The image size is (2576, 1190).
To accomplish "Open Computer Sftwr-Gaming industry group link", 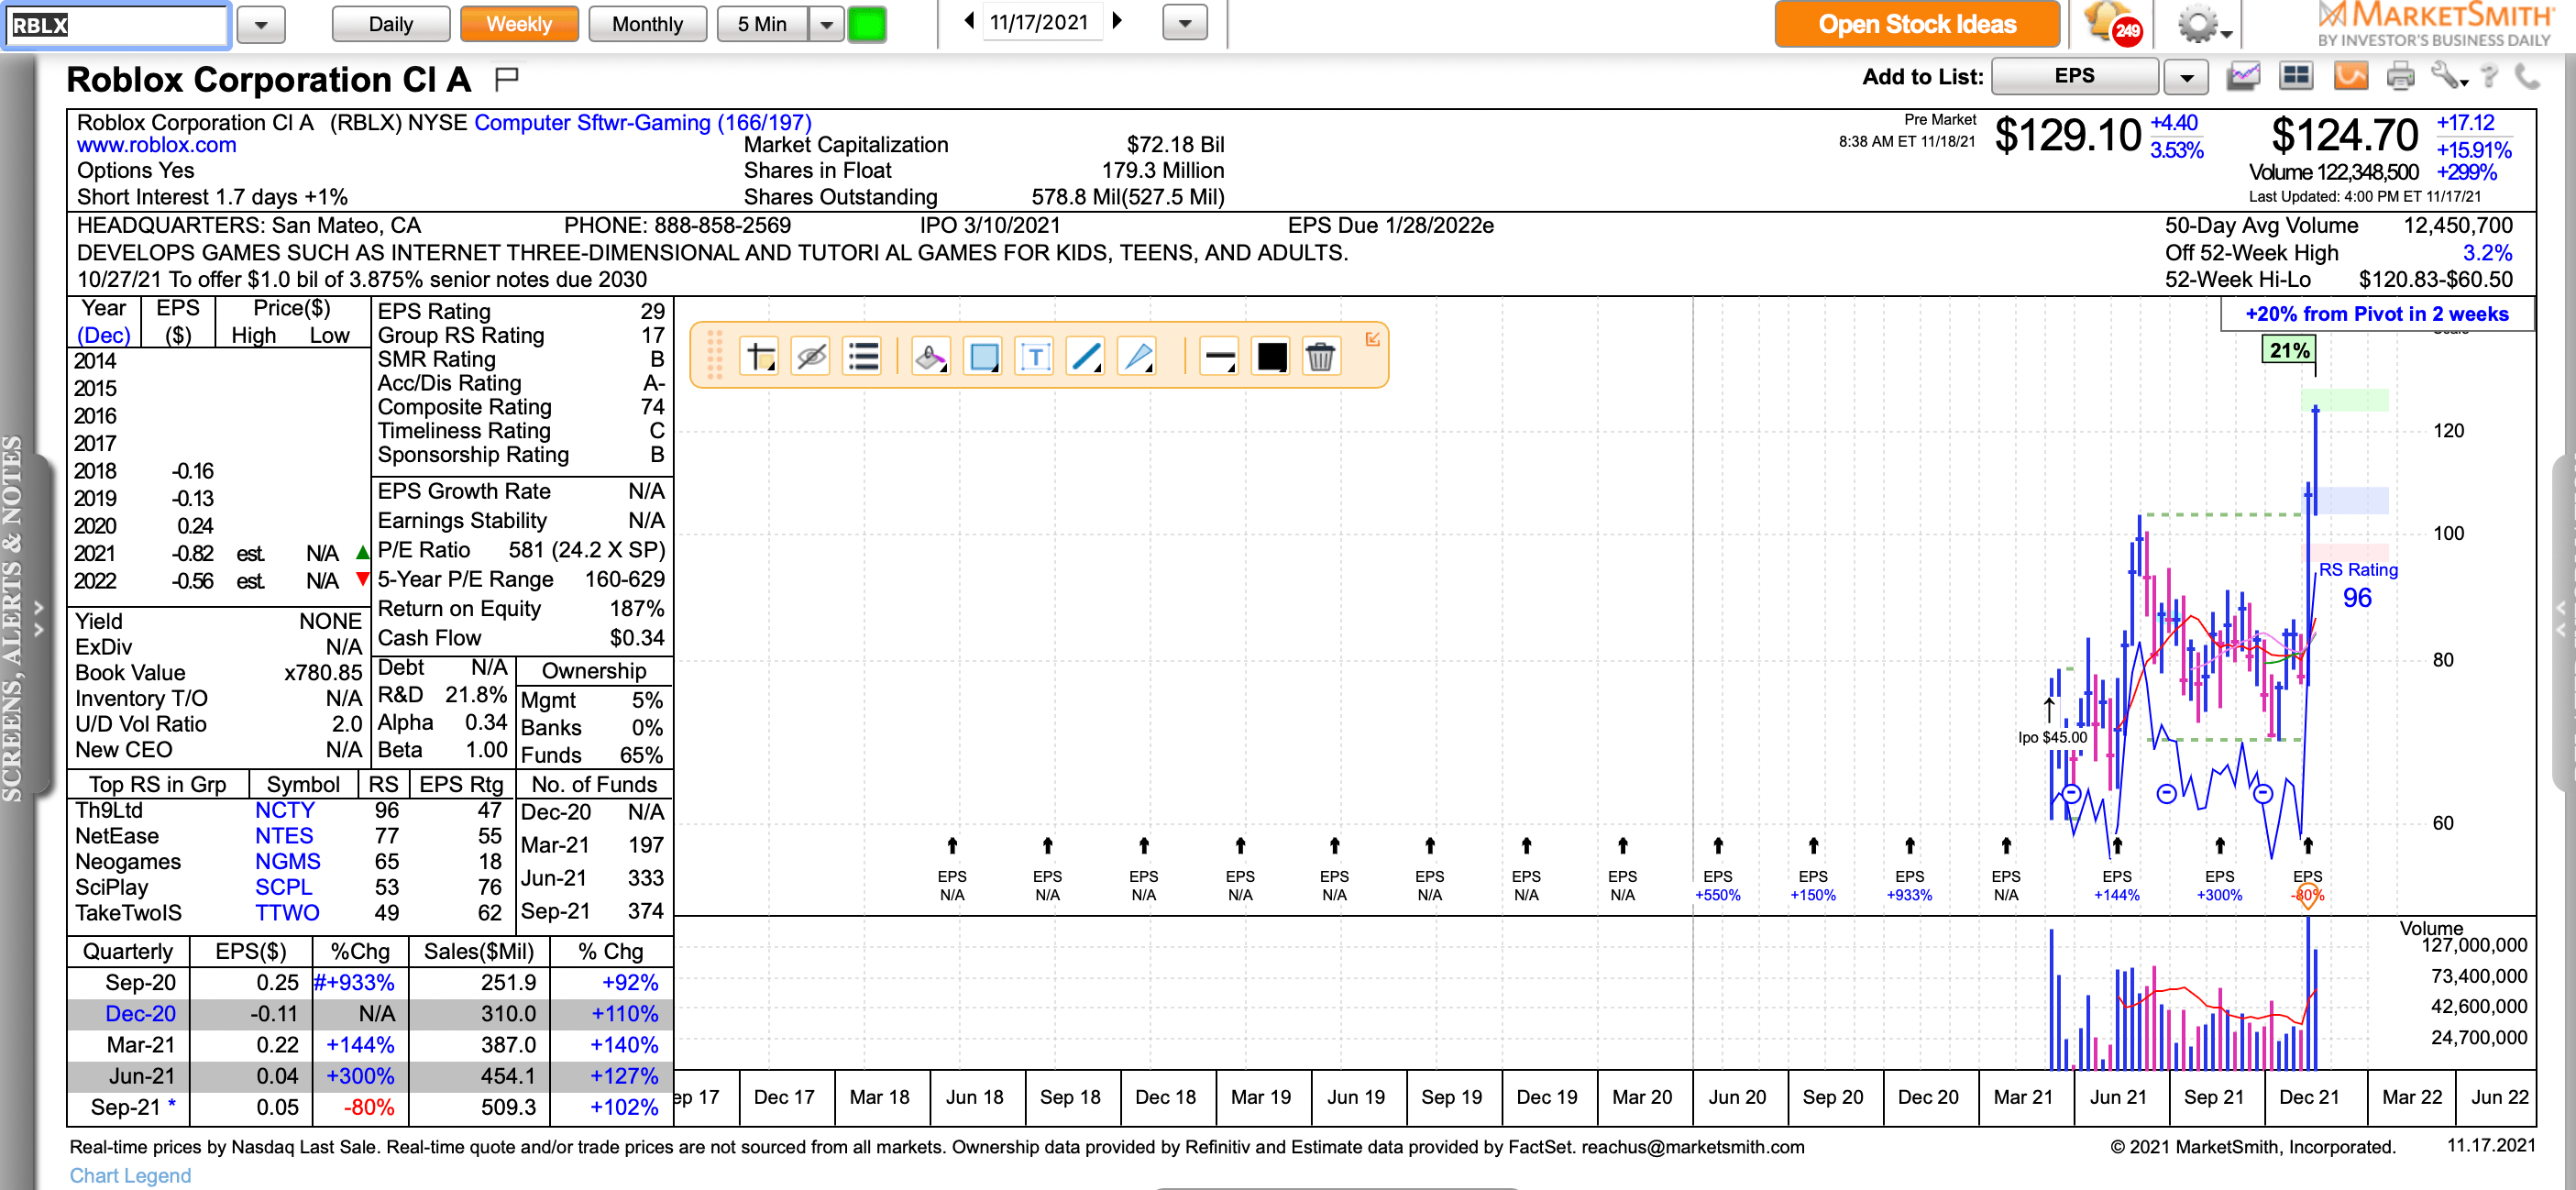I will pos(642,122).
